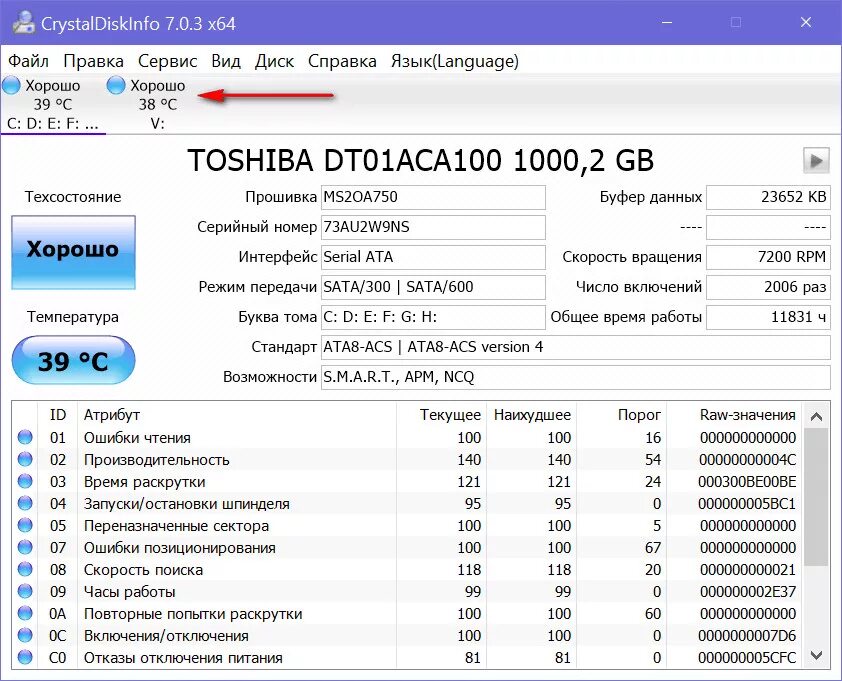Open the Диск menu
Image resolution: width=842 pixels, height=681 pixels.
pos(274,61)
